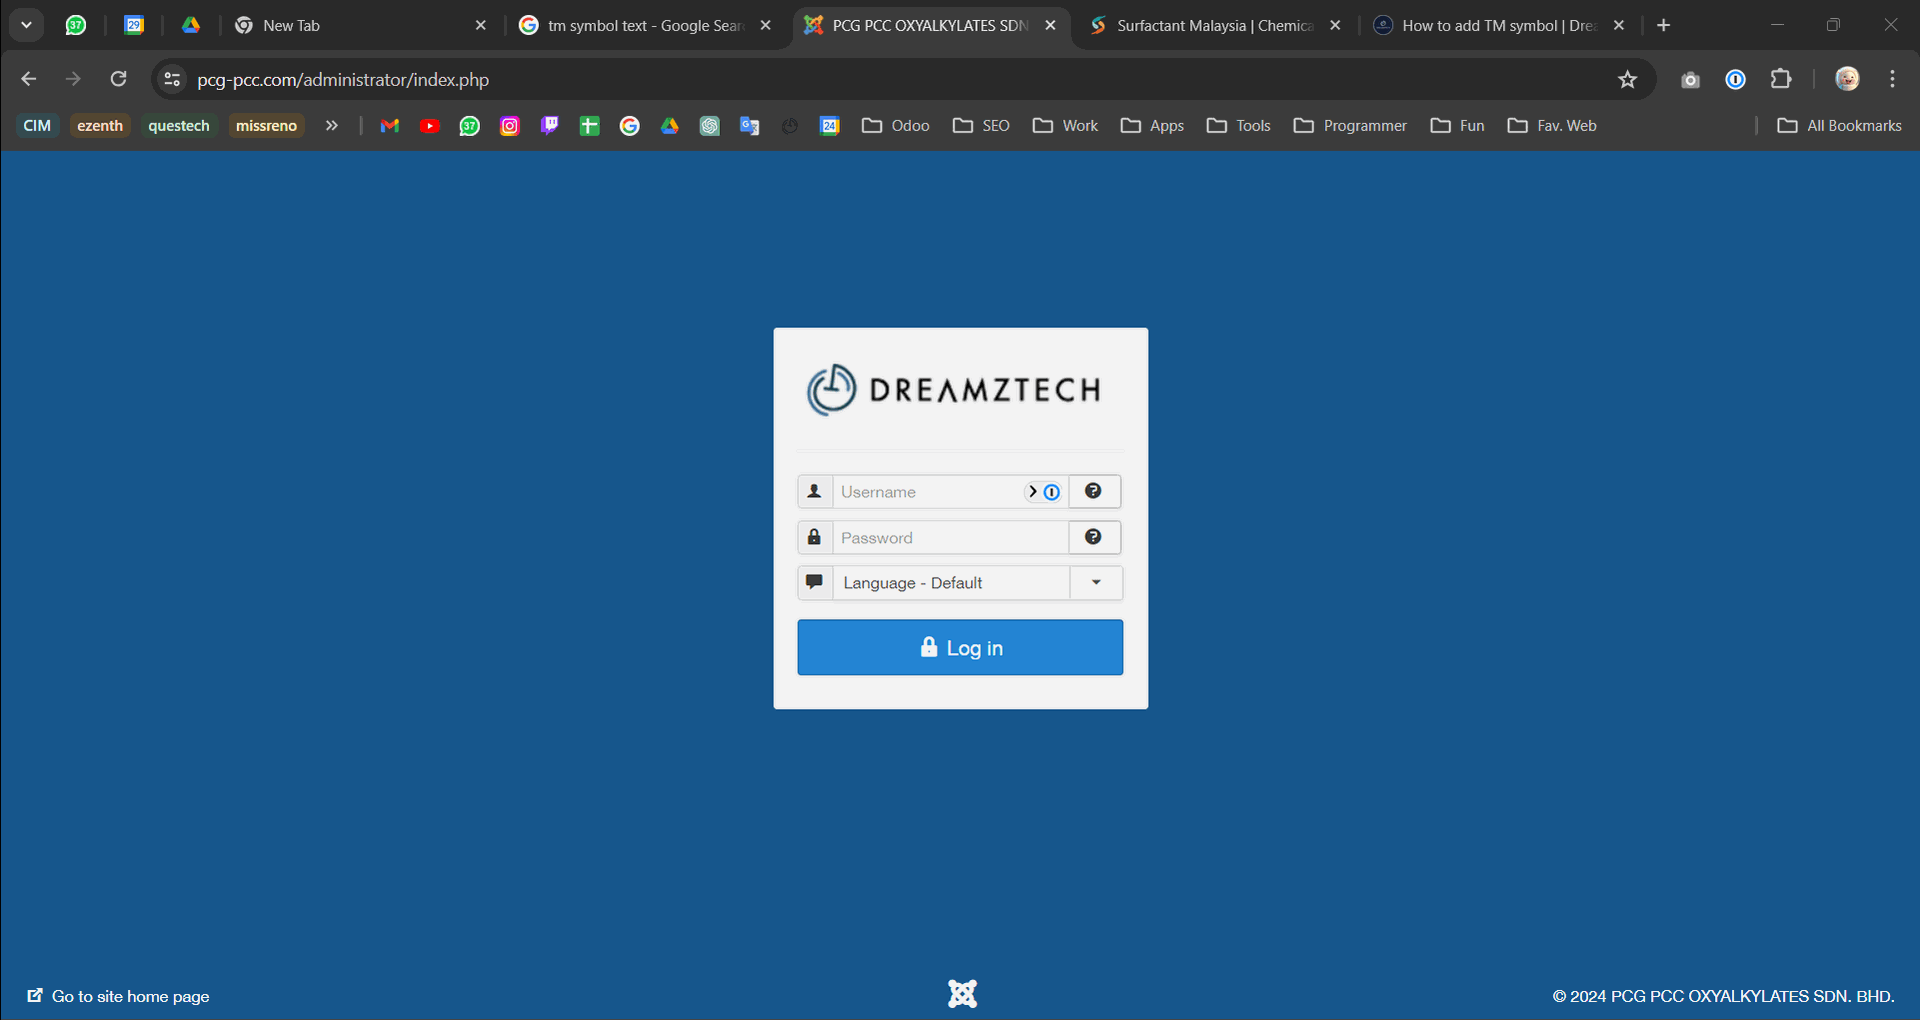This screenshot has width=1920, height=1020.
Task: Open the Programmer bookmarks folder
Action: 1350,125
